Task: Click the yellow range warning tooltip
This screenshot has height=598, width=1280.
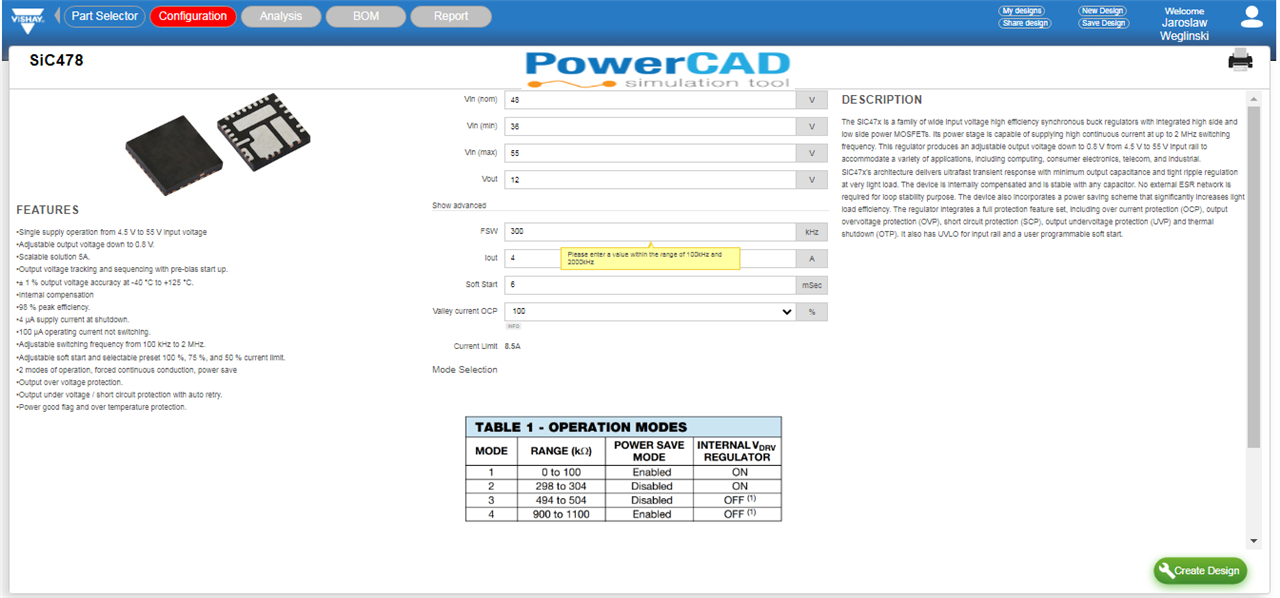Action: point(650,258)
